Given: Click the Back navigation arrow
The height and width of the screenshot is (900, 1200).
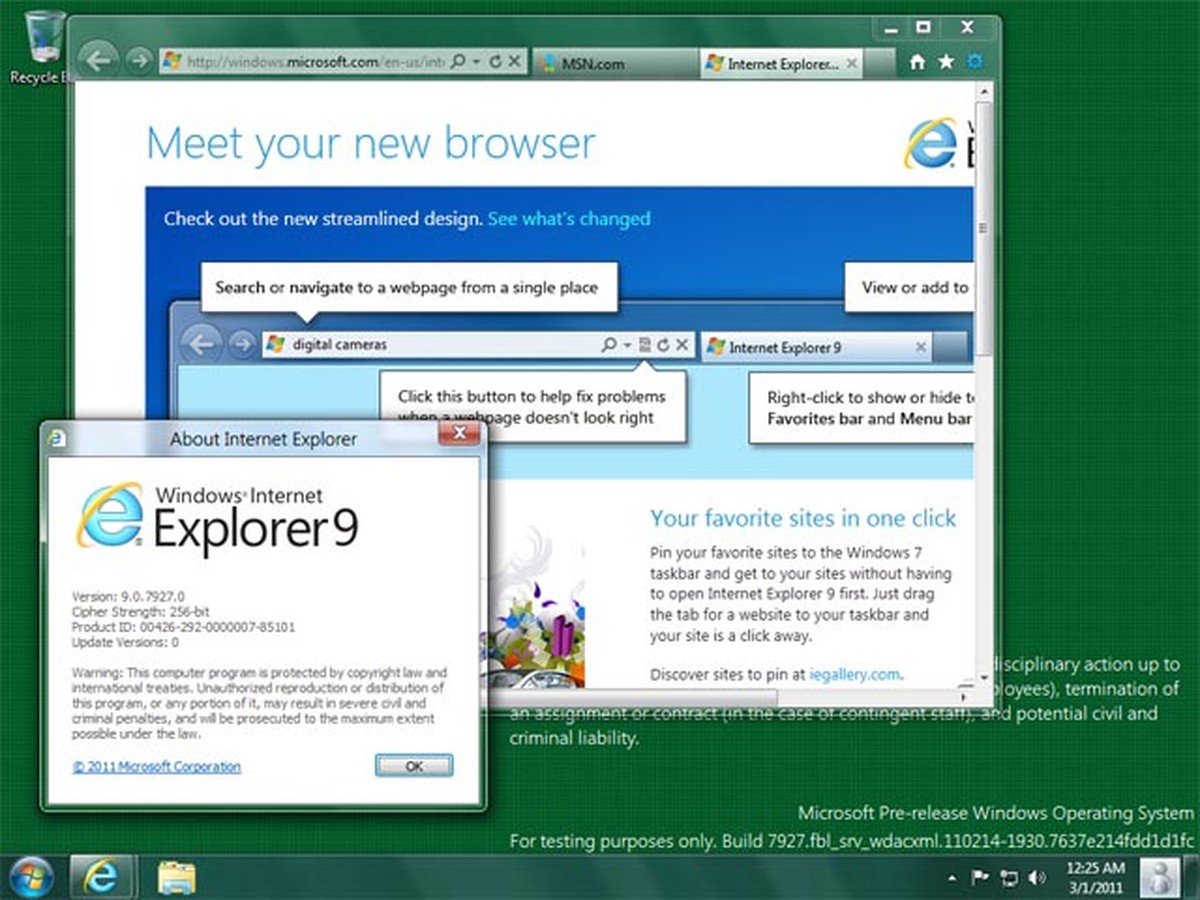Looking at the screenshot, I should coord(98,61).
